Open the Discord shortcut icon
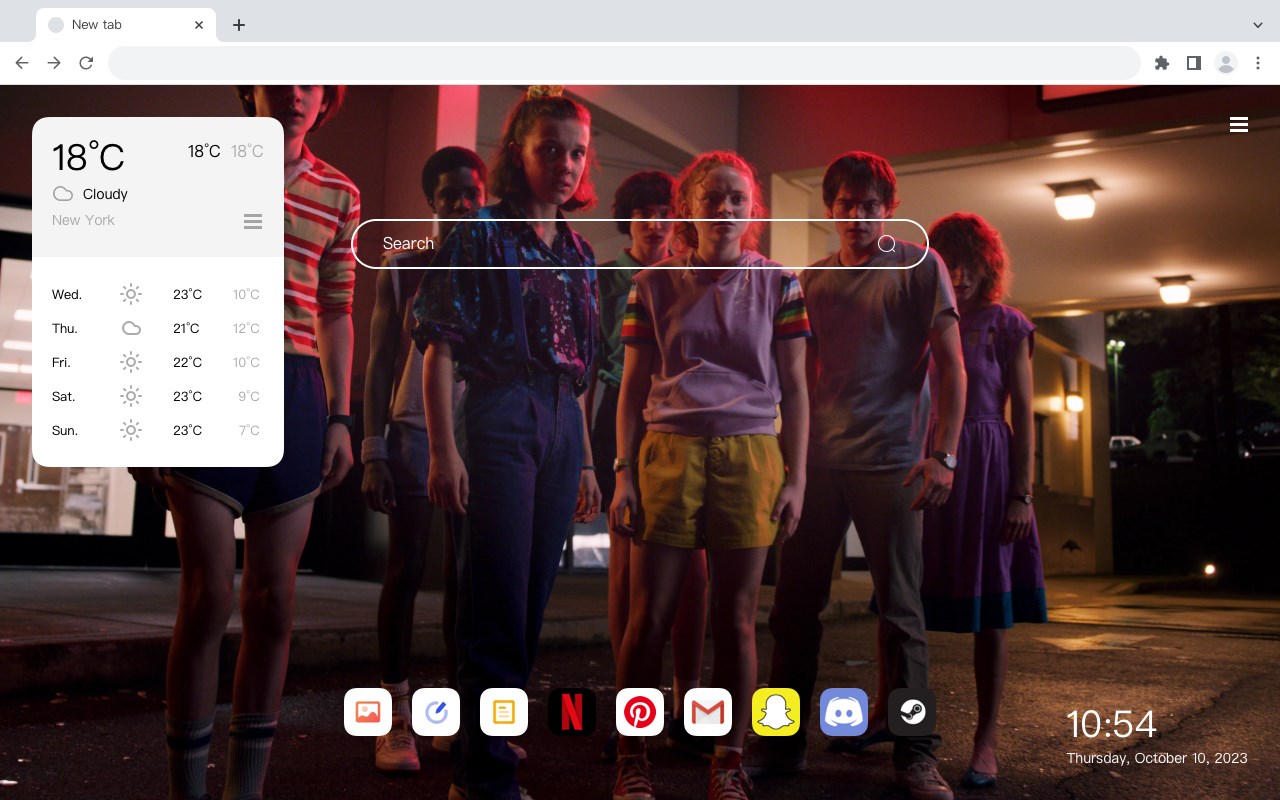 (x=844, y=712)
